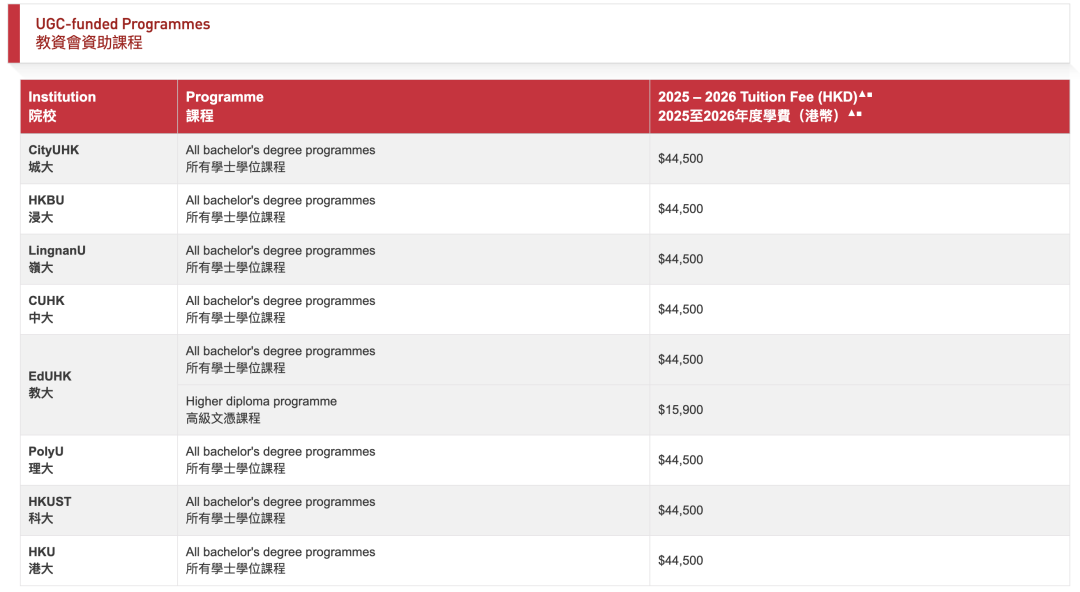Viewport: 1080px width, 592px height.
Task: Click HKBU's All bachelor's degree programmes cell
Action: [413, 209]
